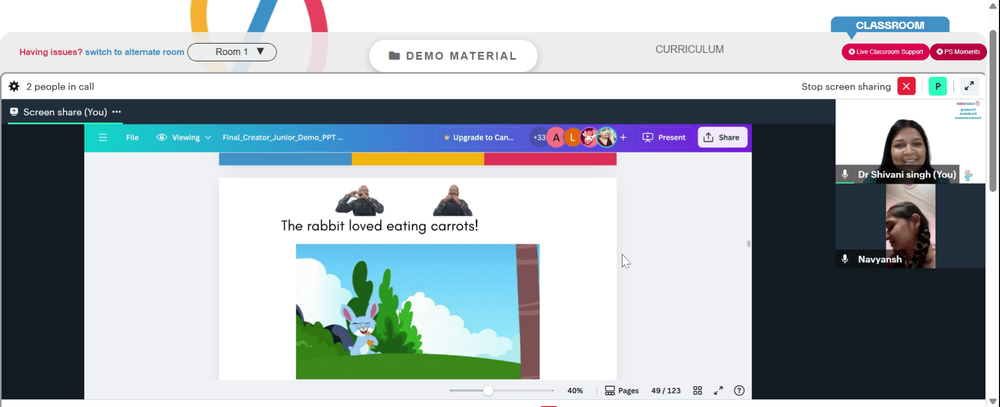Image resolution: width=1000 pixels, height=407 pixels.
Task: Click the rabbit illustration on slide
Action: tap(360, 329)
